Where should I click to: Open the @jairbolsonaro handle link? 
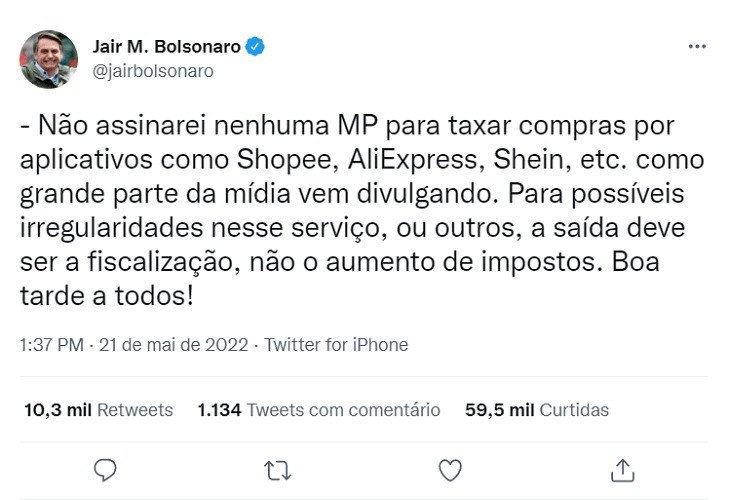152,71
